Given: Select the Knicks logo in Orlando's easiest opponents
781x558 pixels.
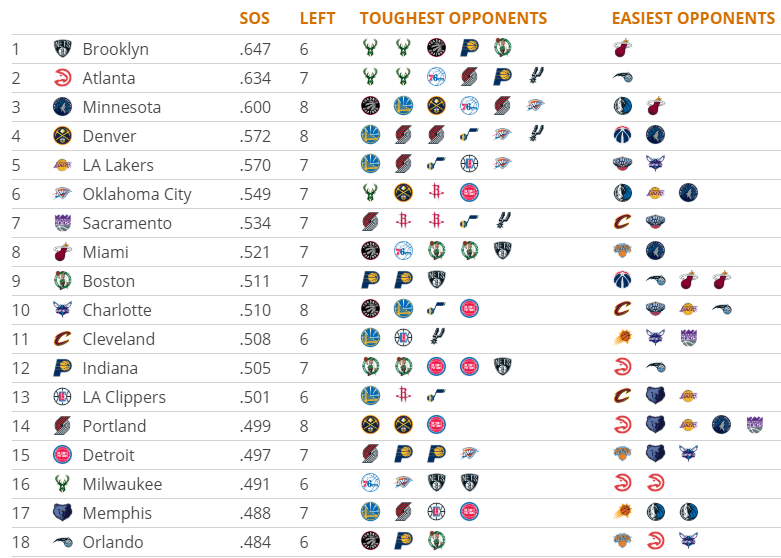Looking at the screenshot, I should 622,540.
